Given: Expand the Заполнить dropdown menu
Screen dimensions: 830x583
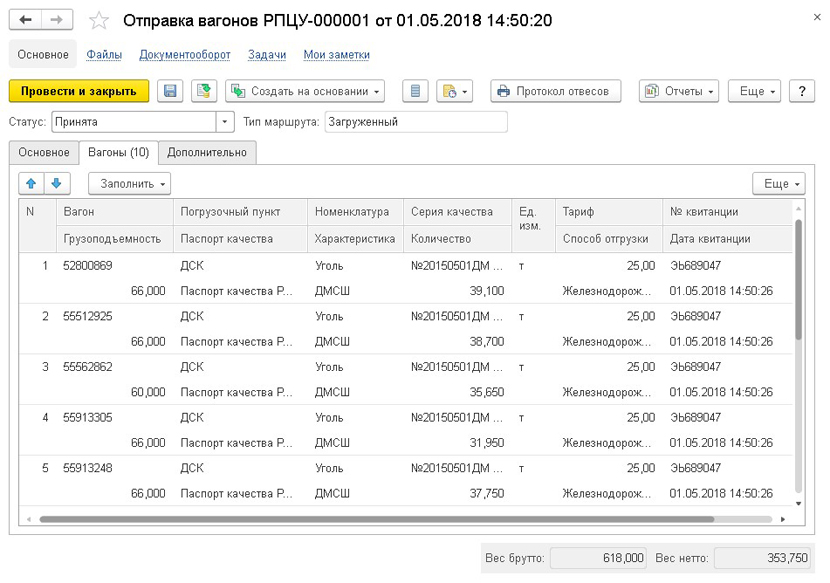Looking at the screenshot, I should click(x=130, y=184).
